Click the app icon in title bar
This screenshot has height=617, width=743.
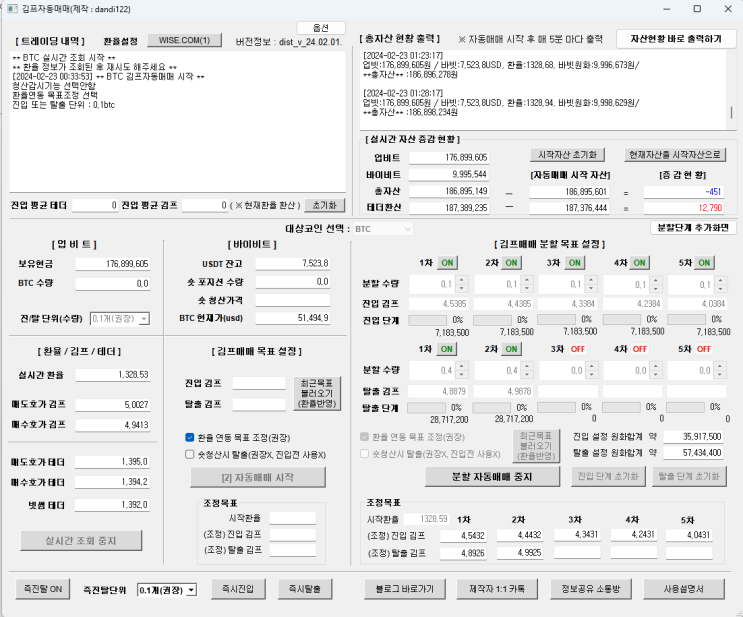tap(11, 9)
